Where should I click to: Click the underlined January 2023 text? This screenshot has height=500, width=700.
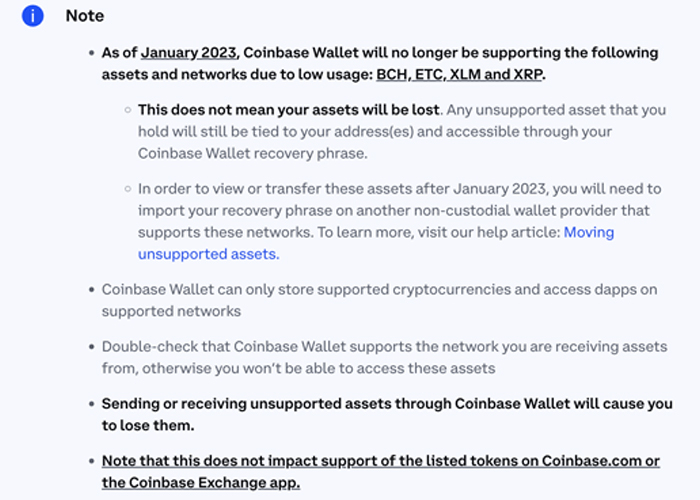point(188,53)
